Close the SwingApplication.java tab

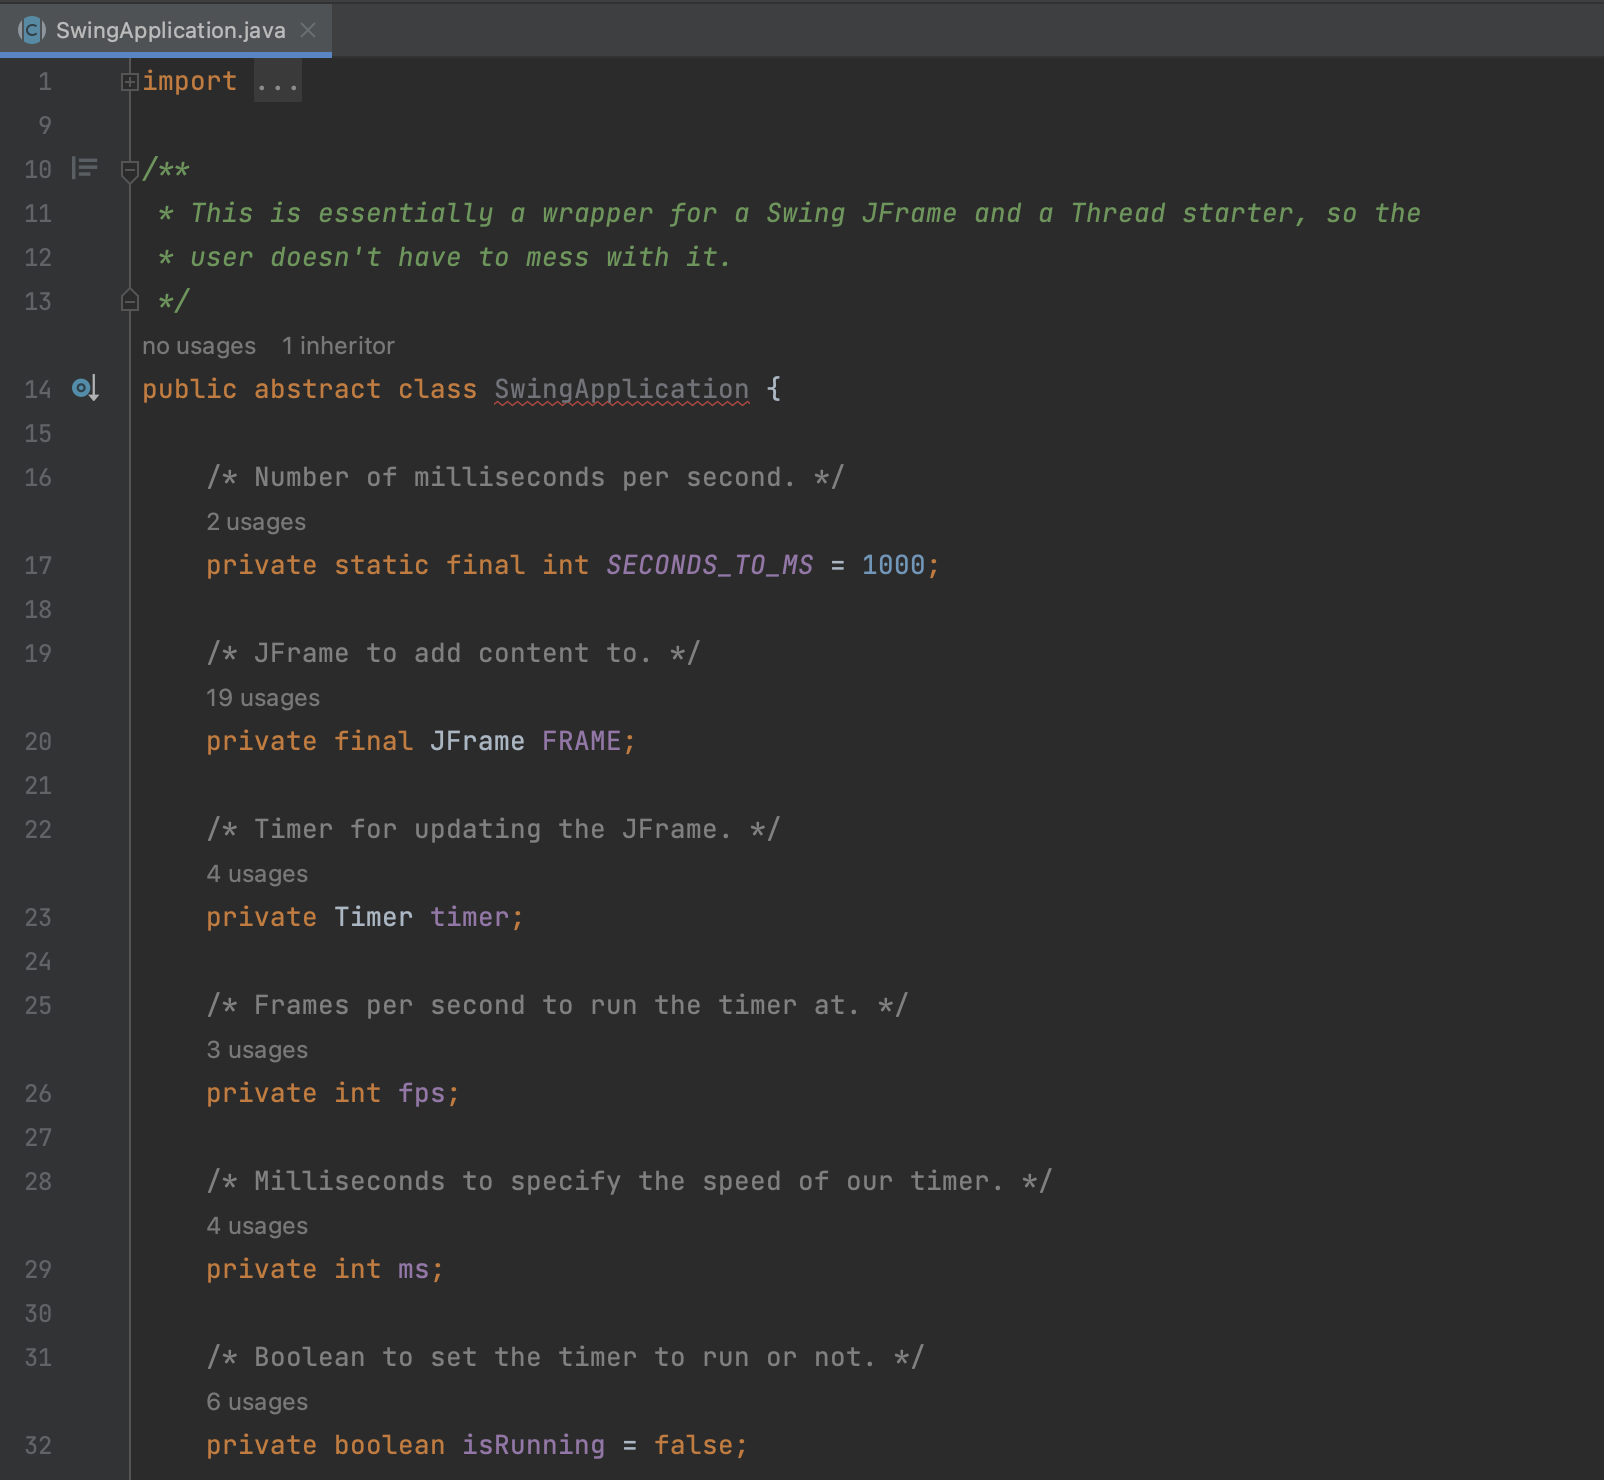pos(308,30)
